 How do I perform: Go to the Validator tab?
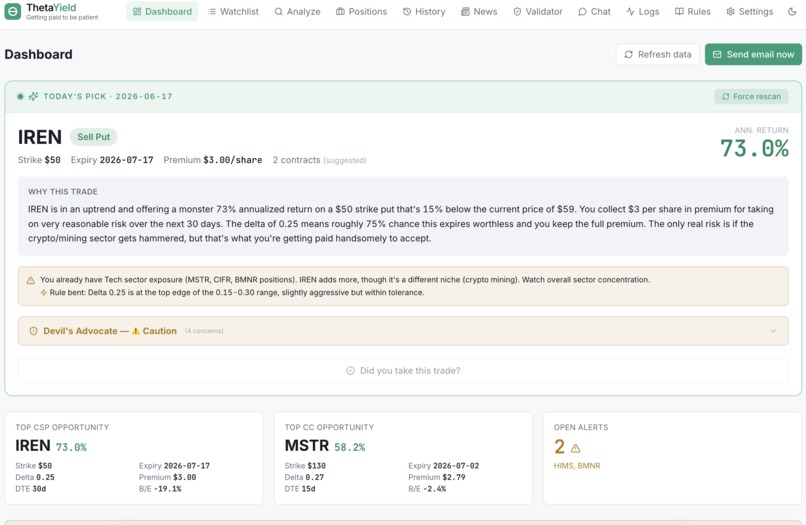click(x=538, y=11)
